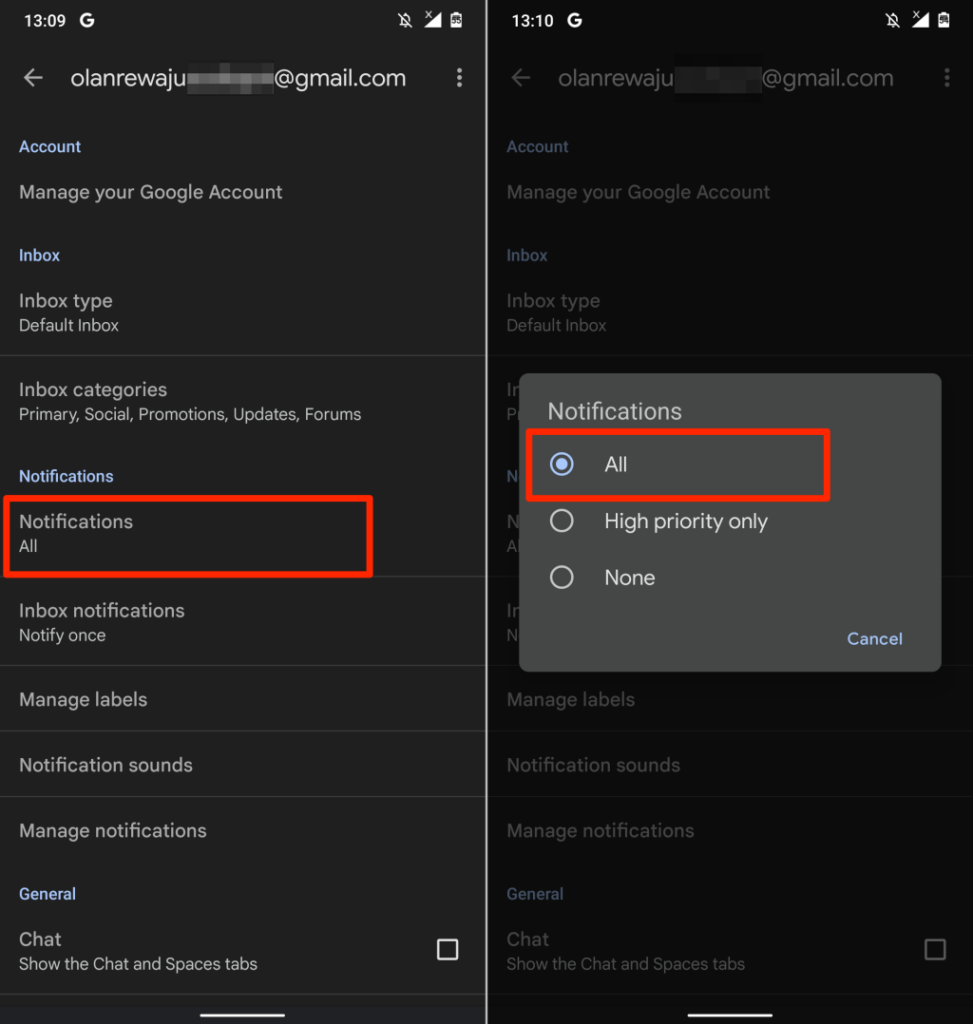
Task: Tap the battery icon in the status bar
Action: pos(459,19)
